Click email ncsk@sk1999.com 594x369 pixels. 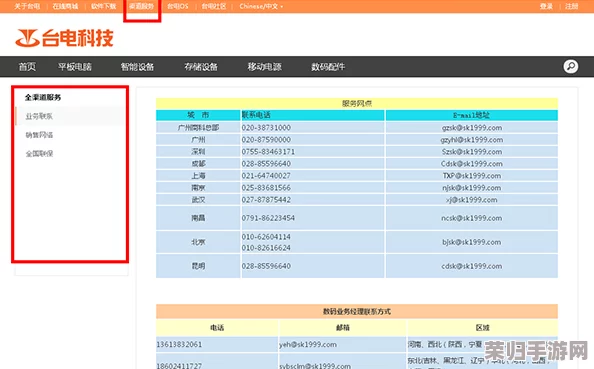472,218
